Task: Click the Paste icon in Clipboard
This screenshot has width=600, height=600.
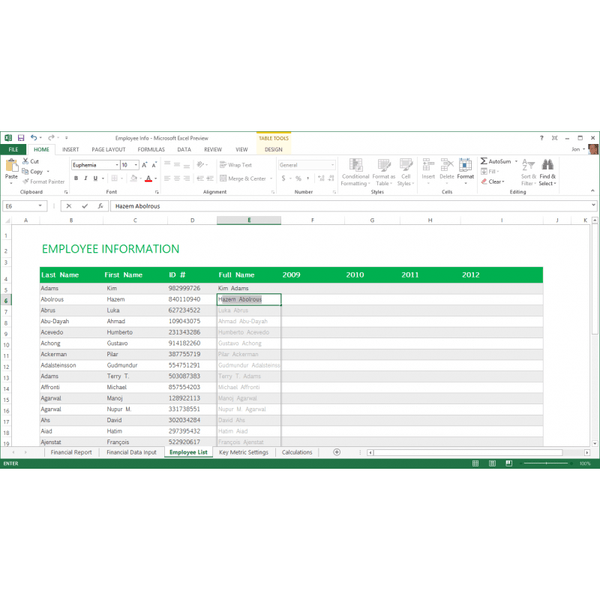Action: (x=11, y=166)
